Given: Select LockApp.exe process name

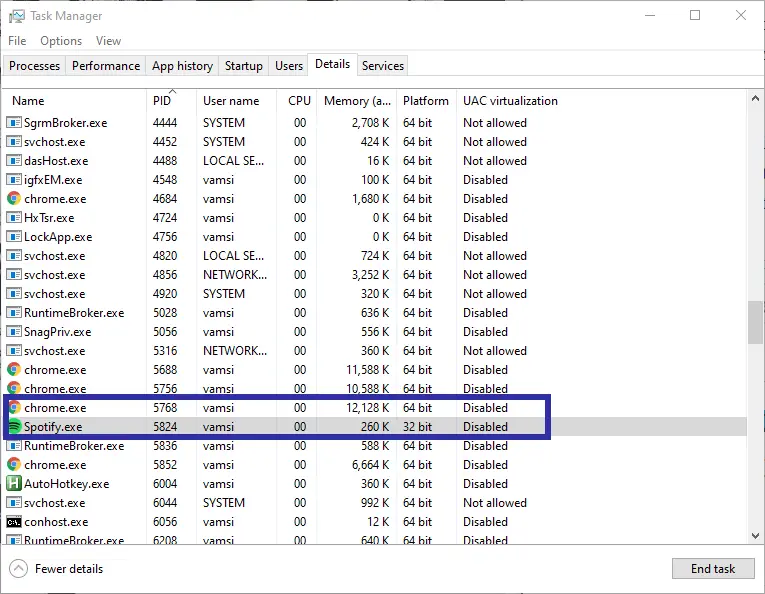Looking at the screenshot, I should click(x=58, y=237).
